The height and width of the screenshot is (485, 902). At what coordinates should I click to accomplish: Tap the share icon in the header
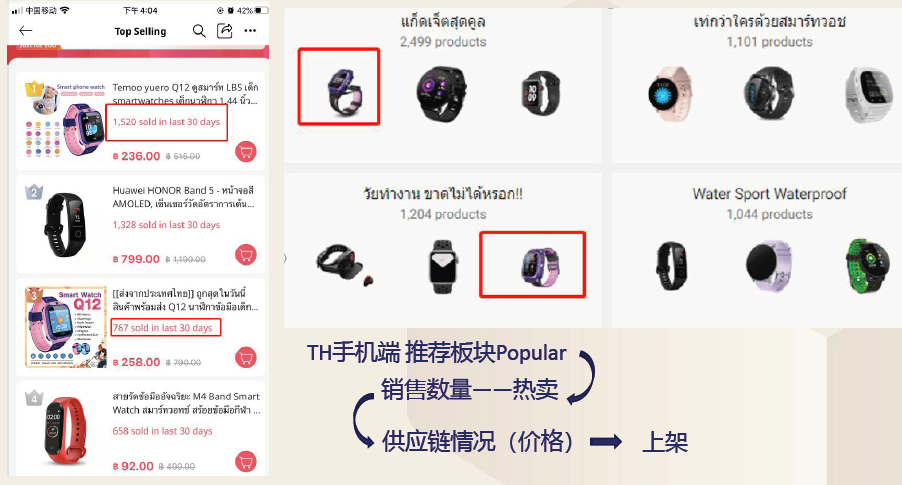[x=224, y=30]
